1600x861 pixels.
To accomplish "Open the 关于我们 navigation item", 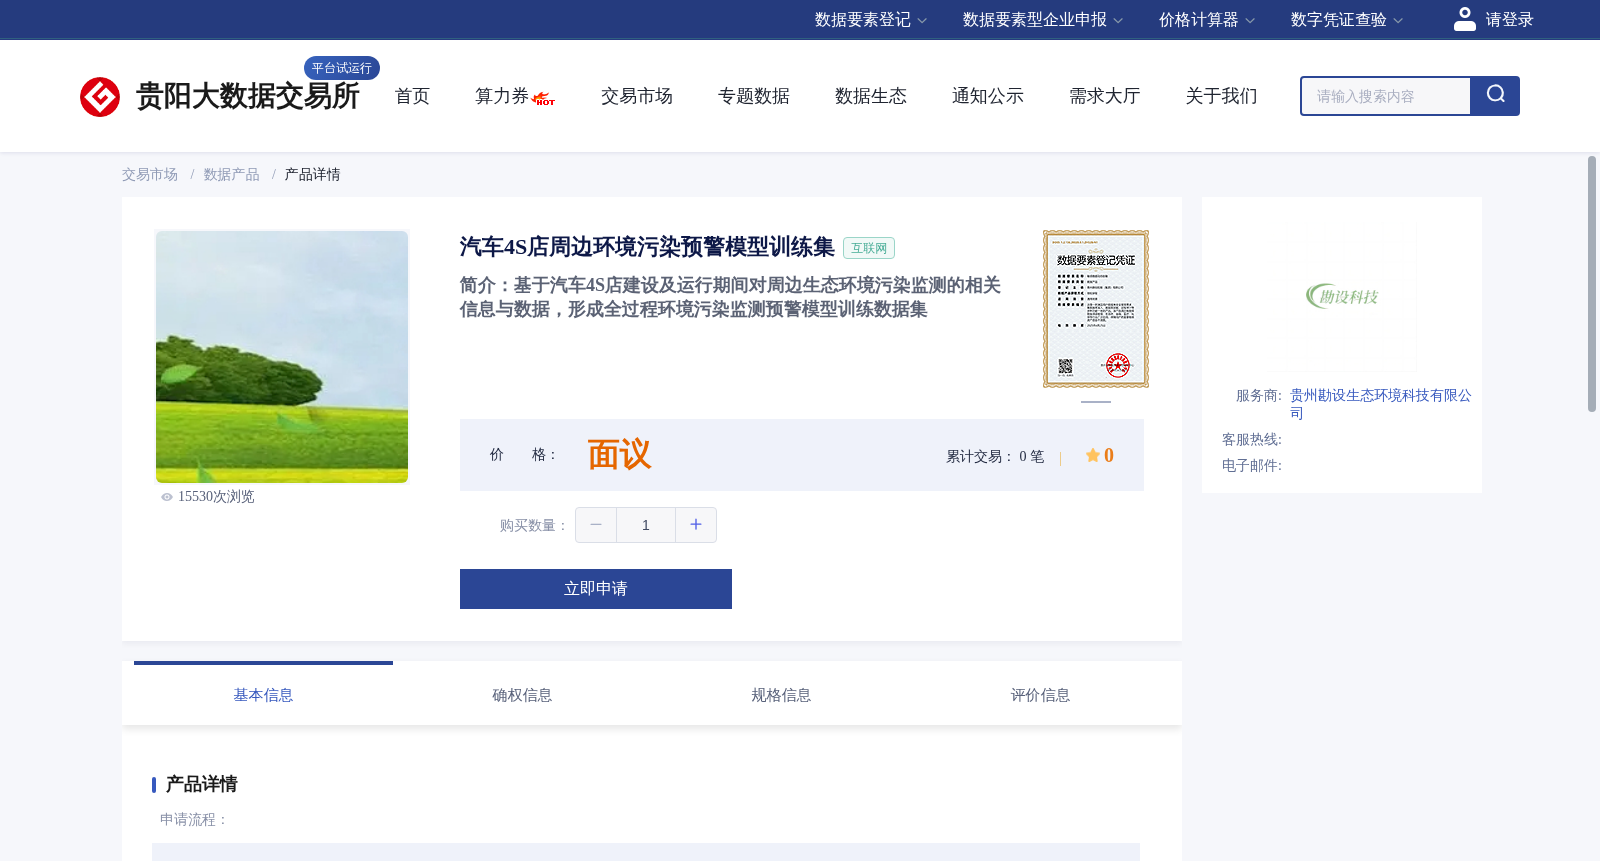I will (1221, 96).
